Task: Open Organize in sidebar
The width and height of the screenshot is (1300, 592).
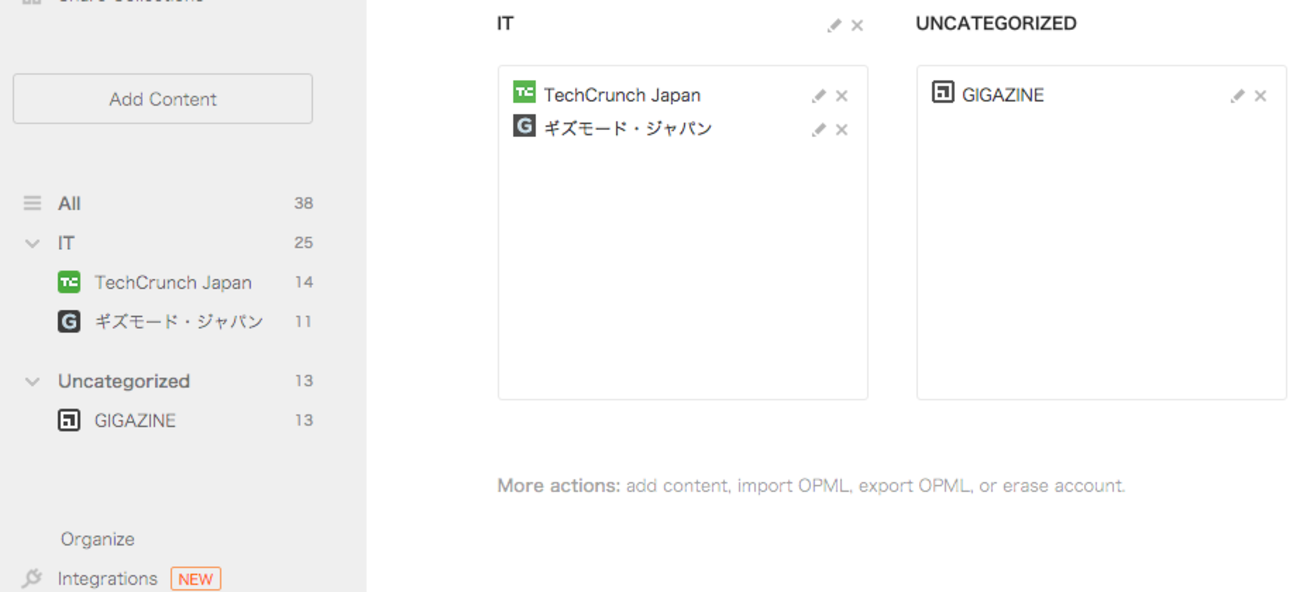Action: (x=97, y=539)
